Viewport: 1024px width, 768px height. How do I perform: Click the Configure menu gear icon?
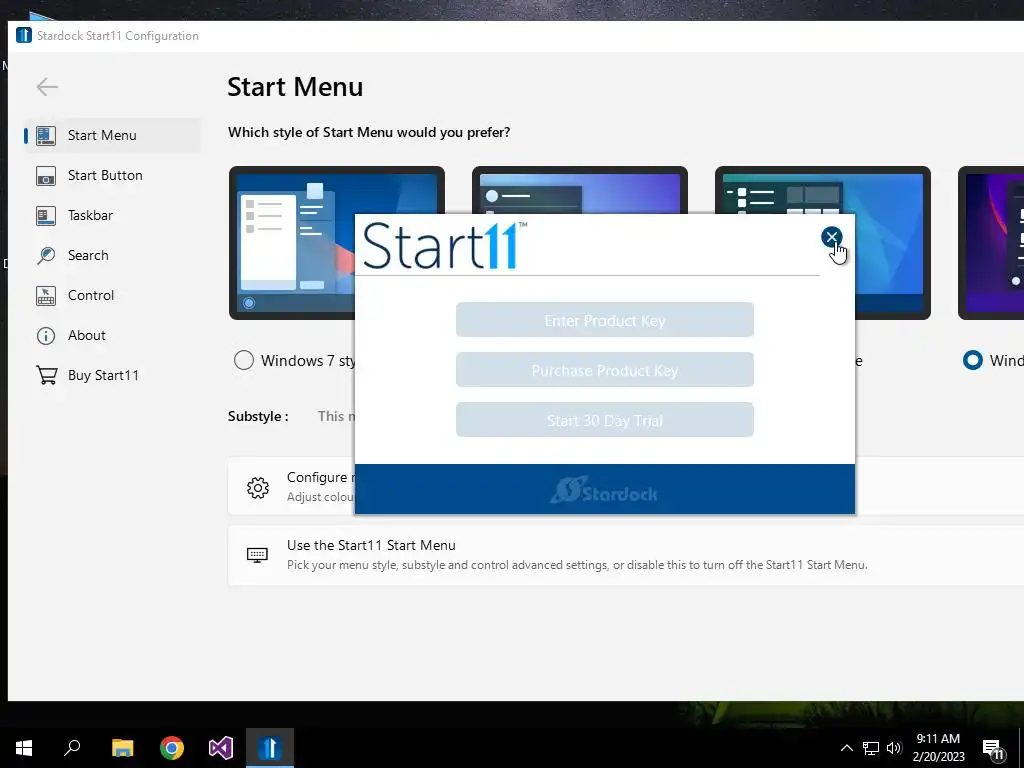257,487
